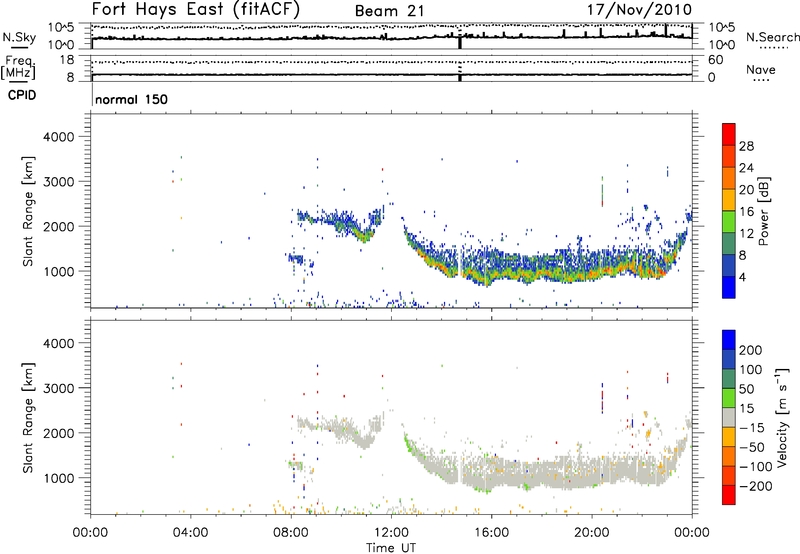This screenshot has height=554, width=800.
Task: Click the '18' tick on frequency axis
Action: (x=67, y=60)
